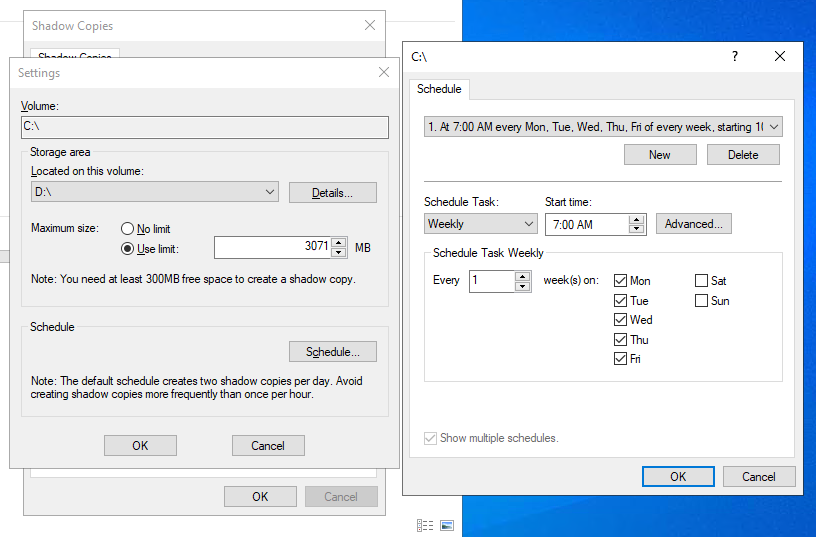The width and height of the screenshot is (816, 537).
Task: Click OK in the Shadow Copies window
Action: pos(260,496)
